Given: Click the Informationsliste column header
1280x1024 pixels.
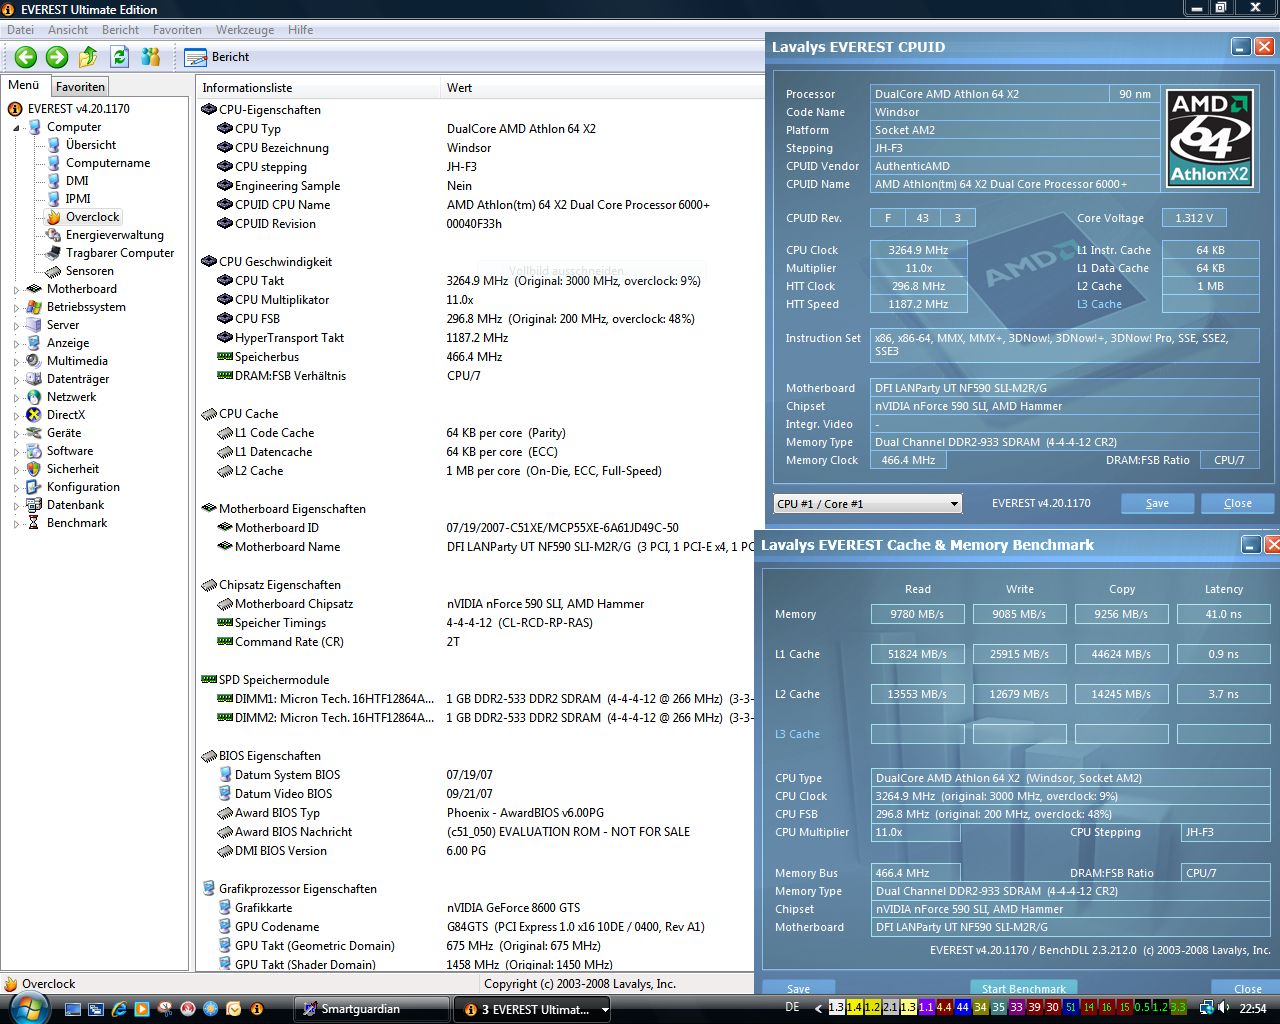Looking at the screenshot, I should pos(317,88).
